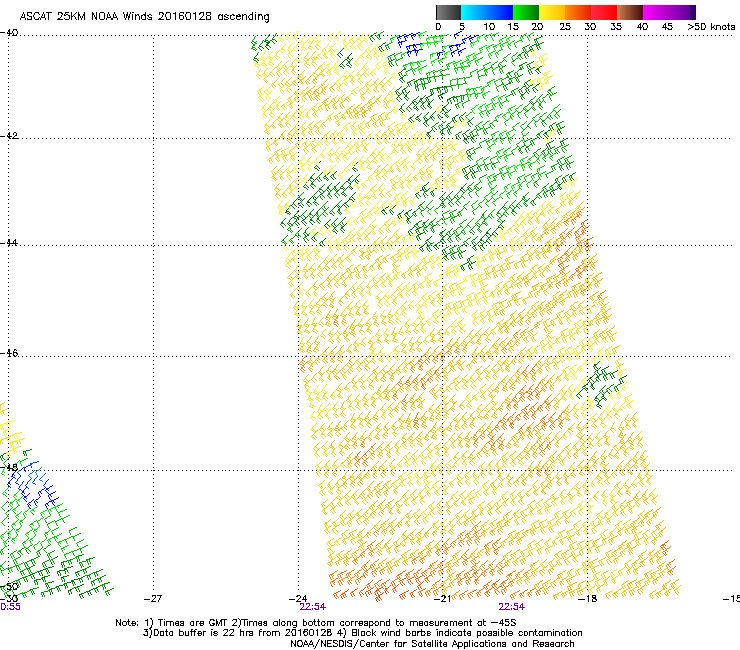
Task: Click the cyan-blue 5-15 knots legend band
Action: point(487,12)
